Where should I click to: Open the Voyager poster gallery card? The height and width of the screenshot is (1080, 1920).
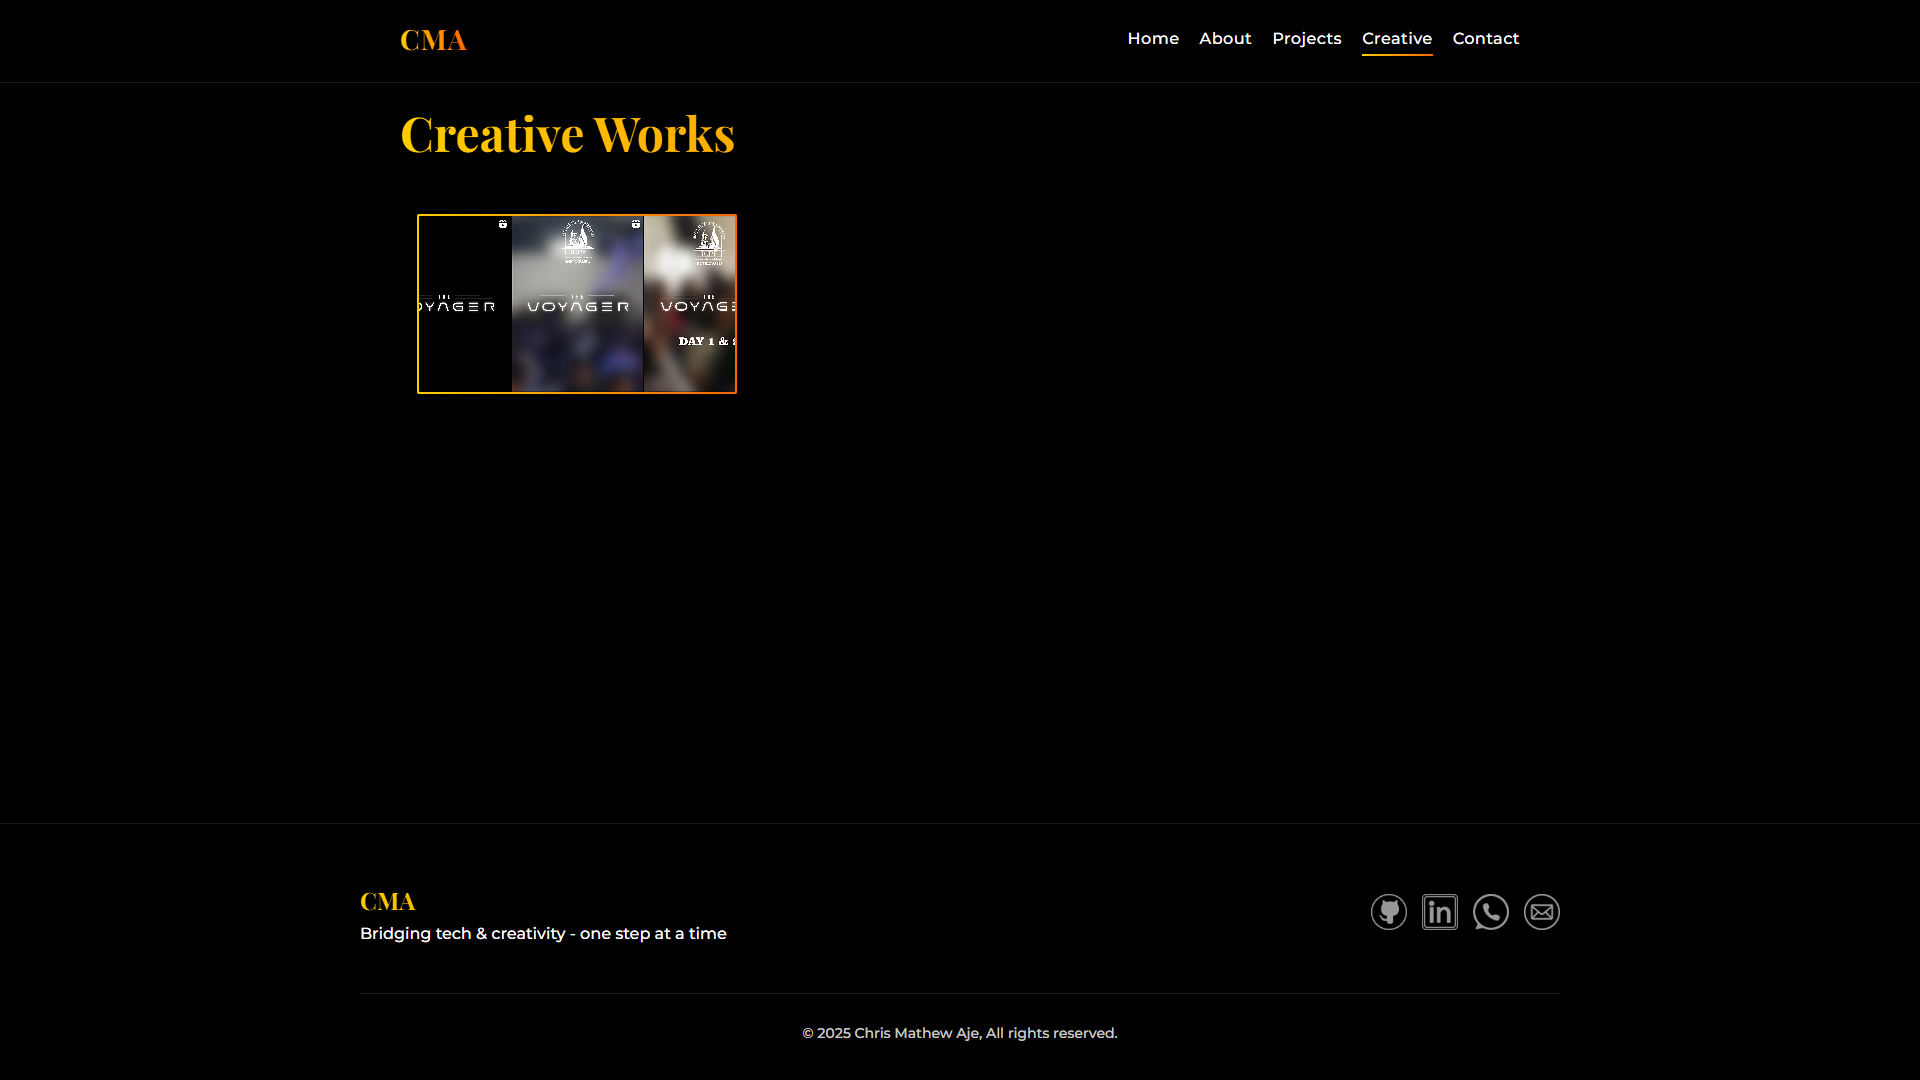(577, 304)
